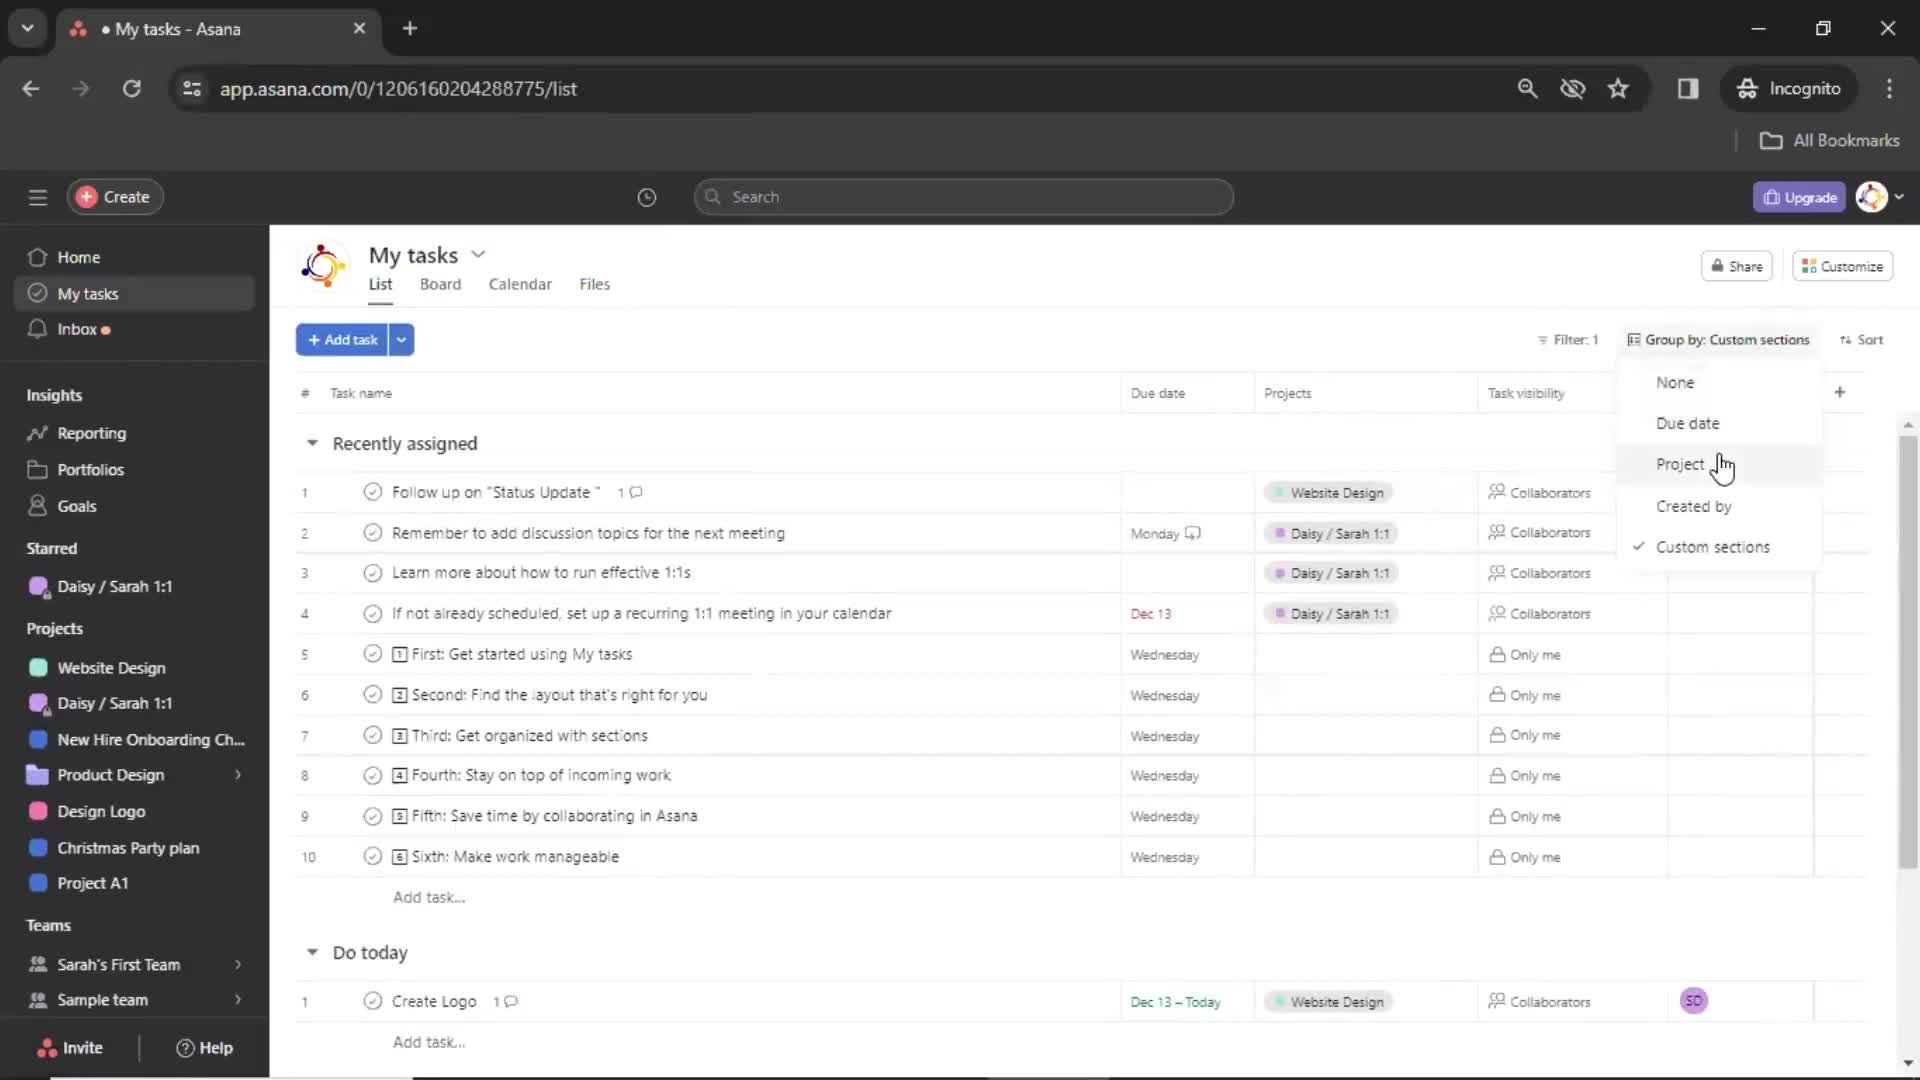This screenshot has width=1920, height=1080.
Task: Group tasks by Created by
Action: (x=1719, y=506)
